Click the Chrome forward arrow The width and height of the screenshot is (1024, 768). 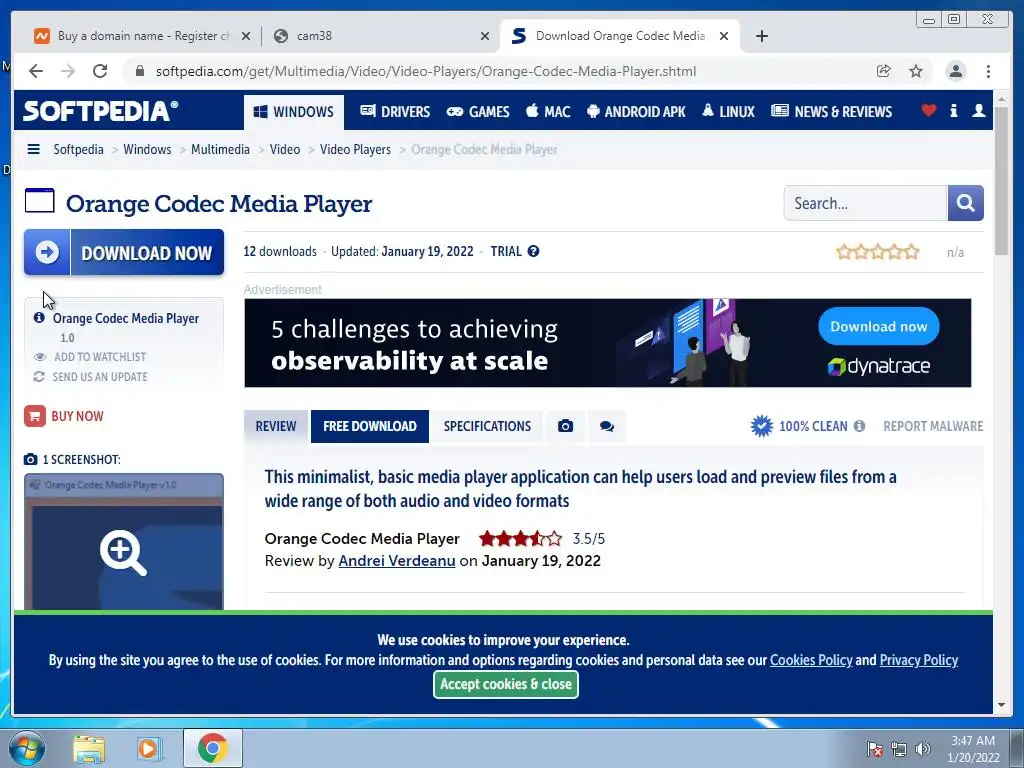pos(68,71)
